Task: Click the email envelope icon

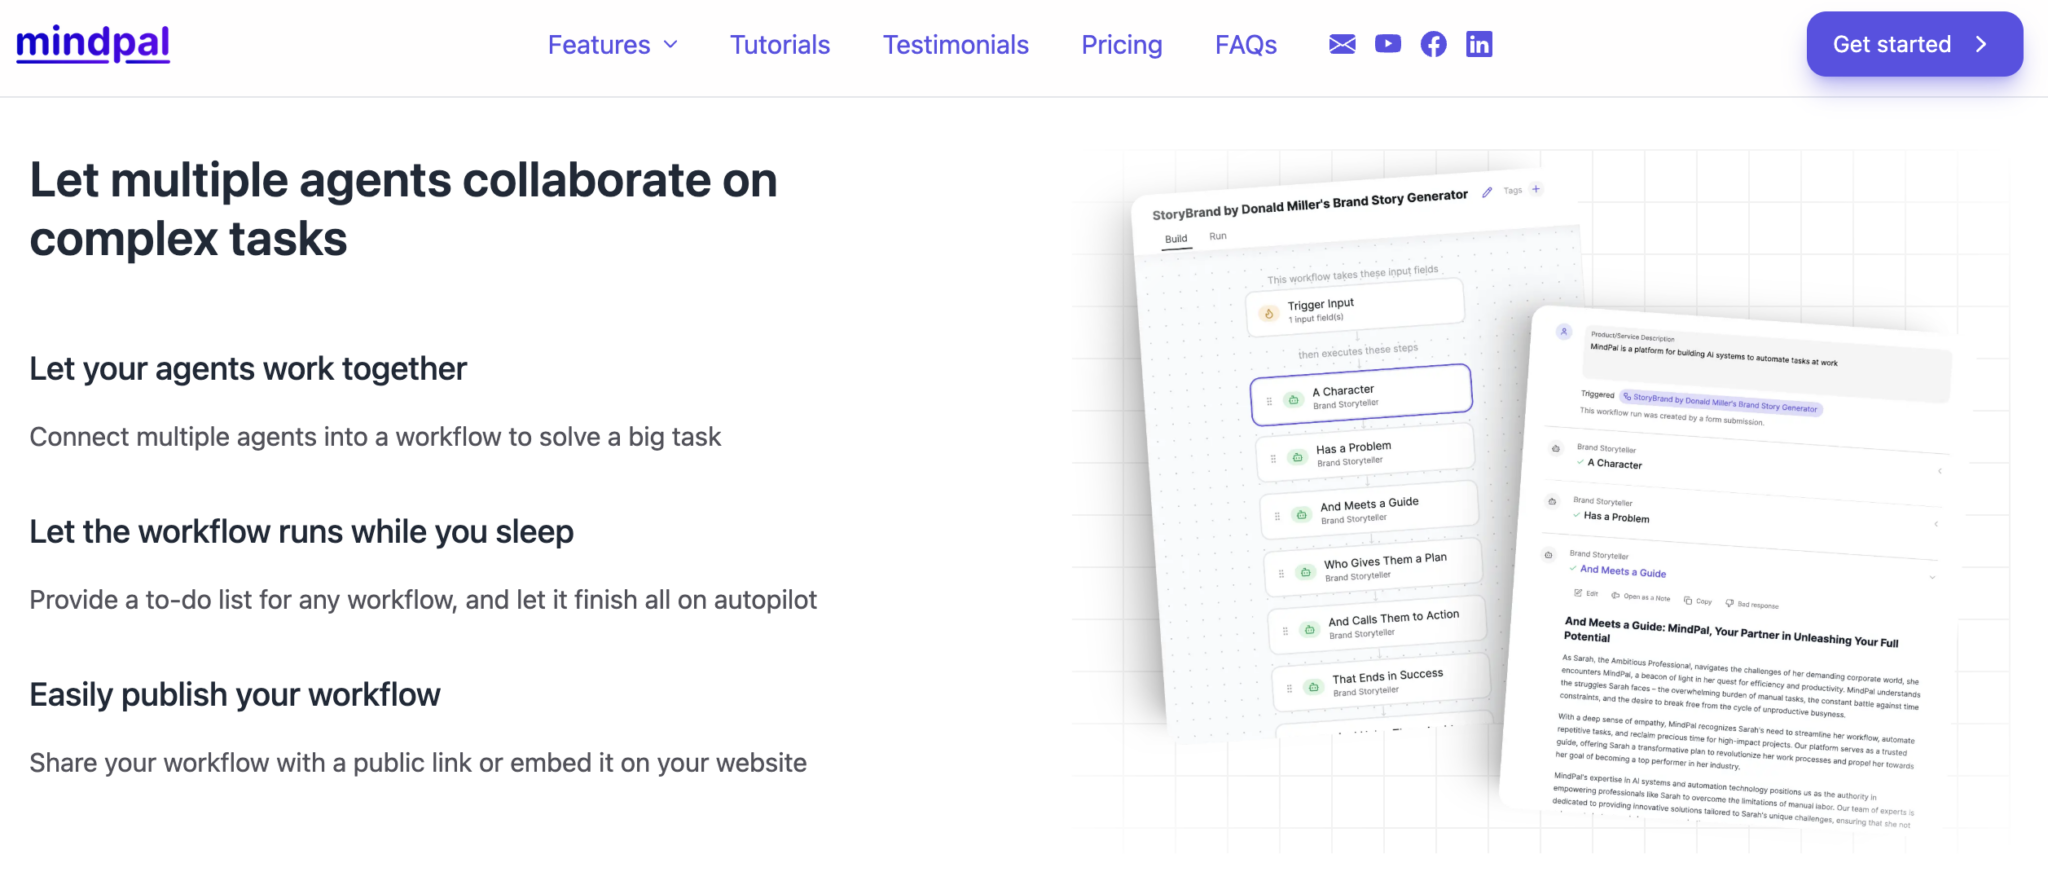Action: (x=1340, y=43)
